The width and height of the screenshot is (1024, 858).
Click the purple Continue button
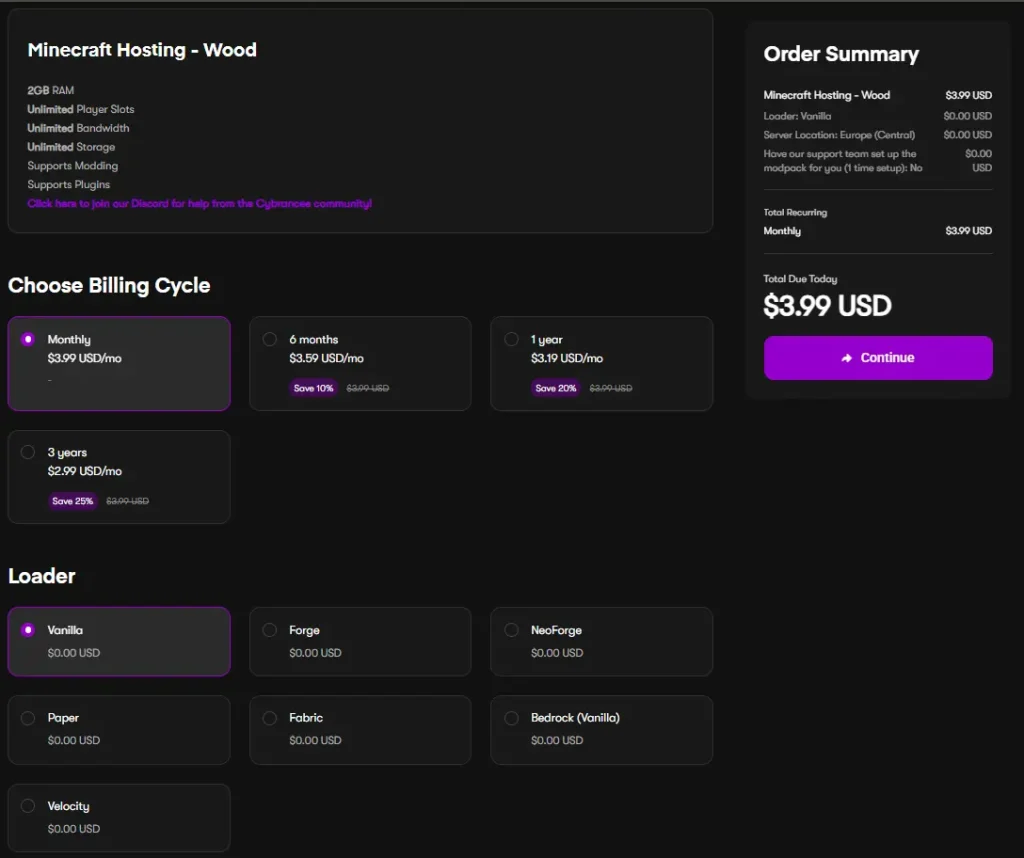[878, 358]
